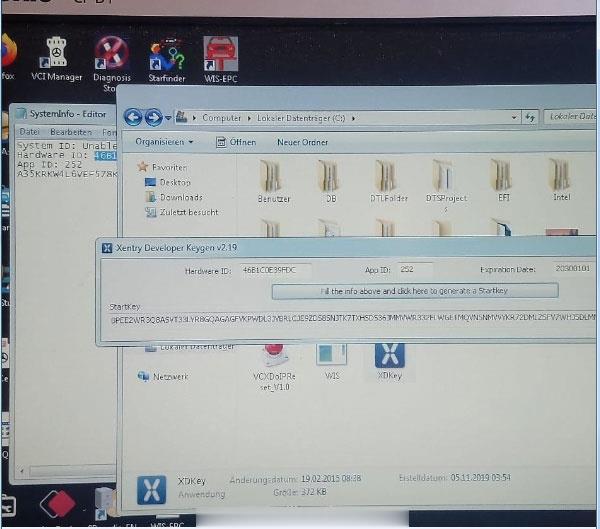
Task: Click the StartKey output text field
Action: (352, 318)
